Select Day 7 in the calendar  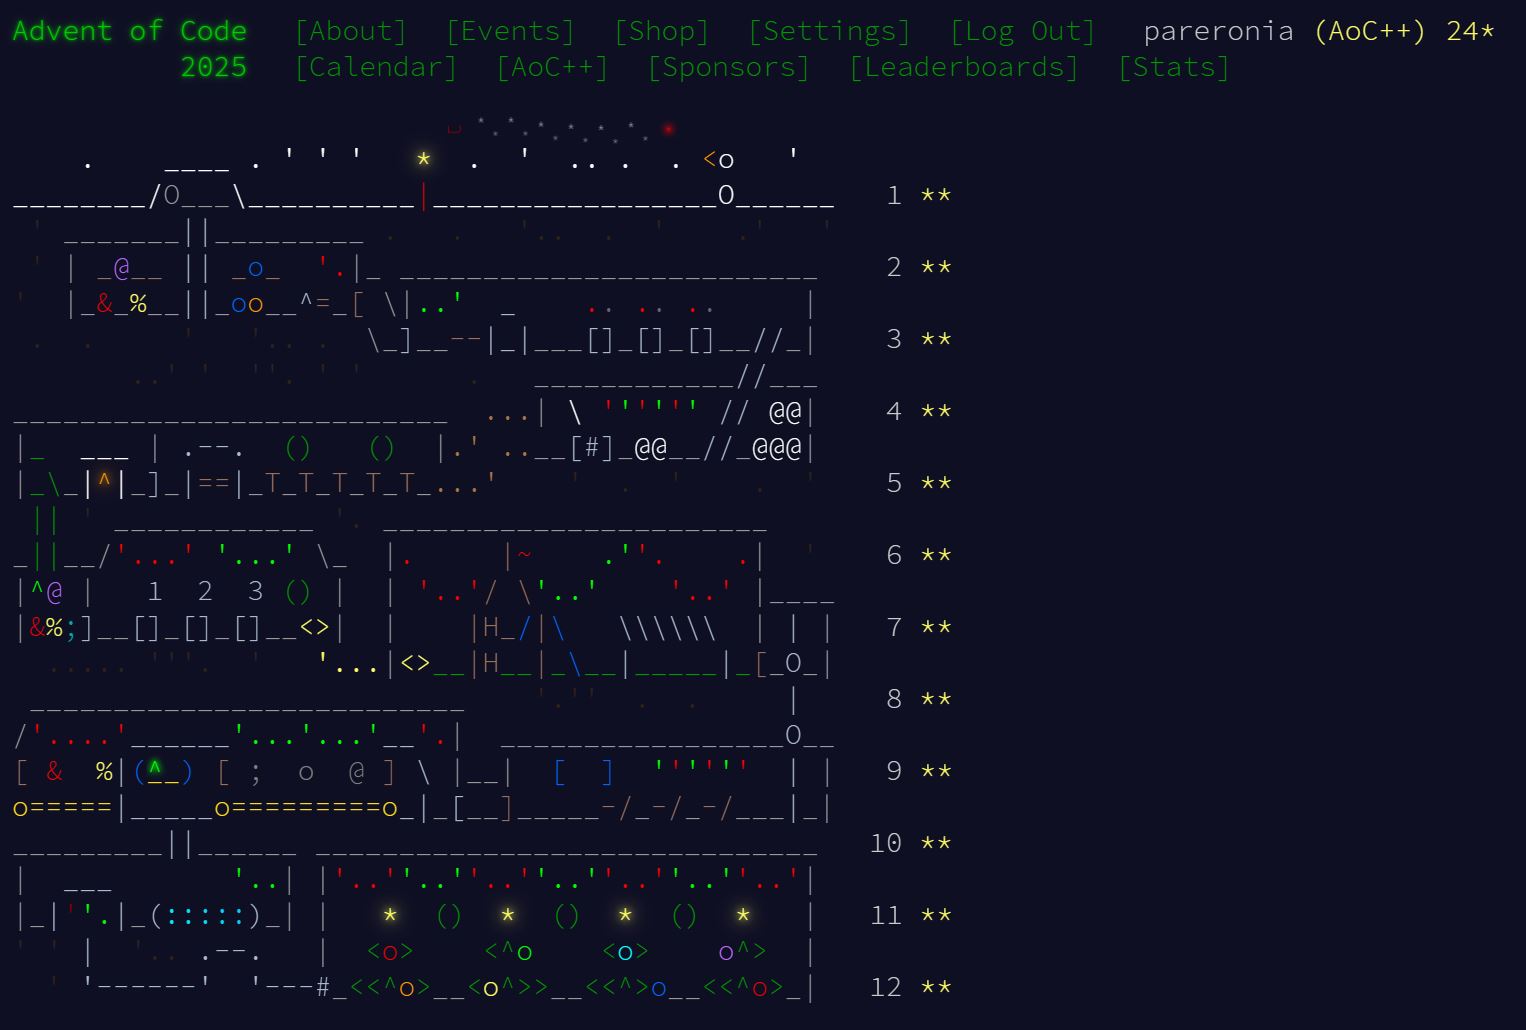pyautogui.click(x=482, y=627)
